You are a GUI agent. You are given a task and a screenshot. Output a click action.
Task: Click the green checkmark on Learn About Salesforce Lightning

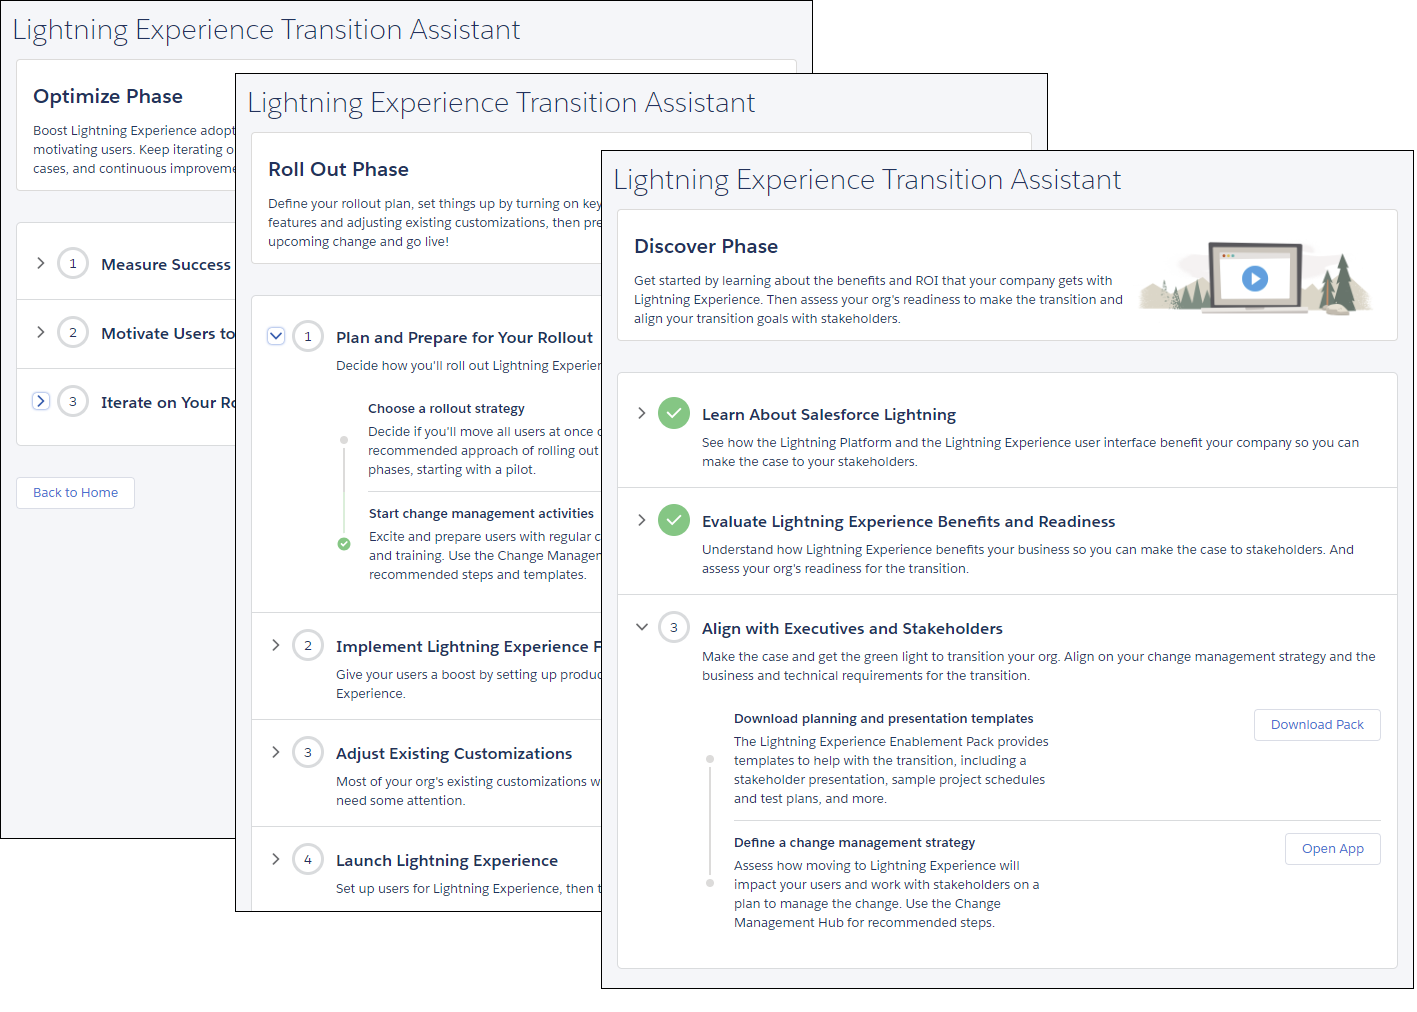(x=673, y=413)
